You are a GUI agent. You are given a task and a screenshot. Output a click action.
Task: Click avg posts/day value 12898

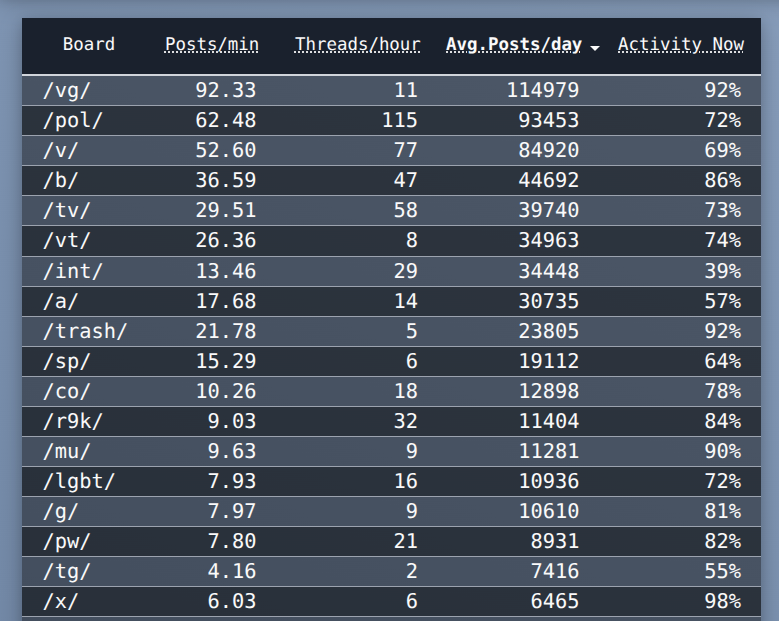pyautogui.click(x=549, y=391)
